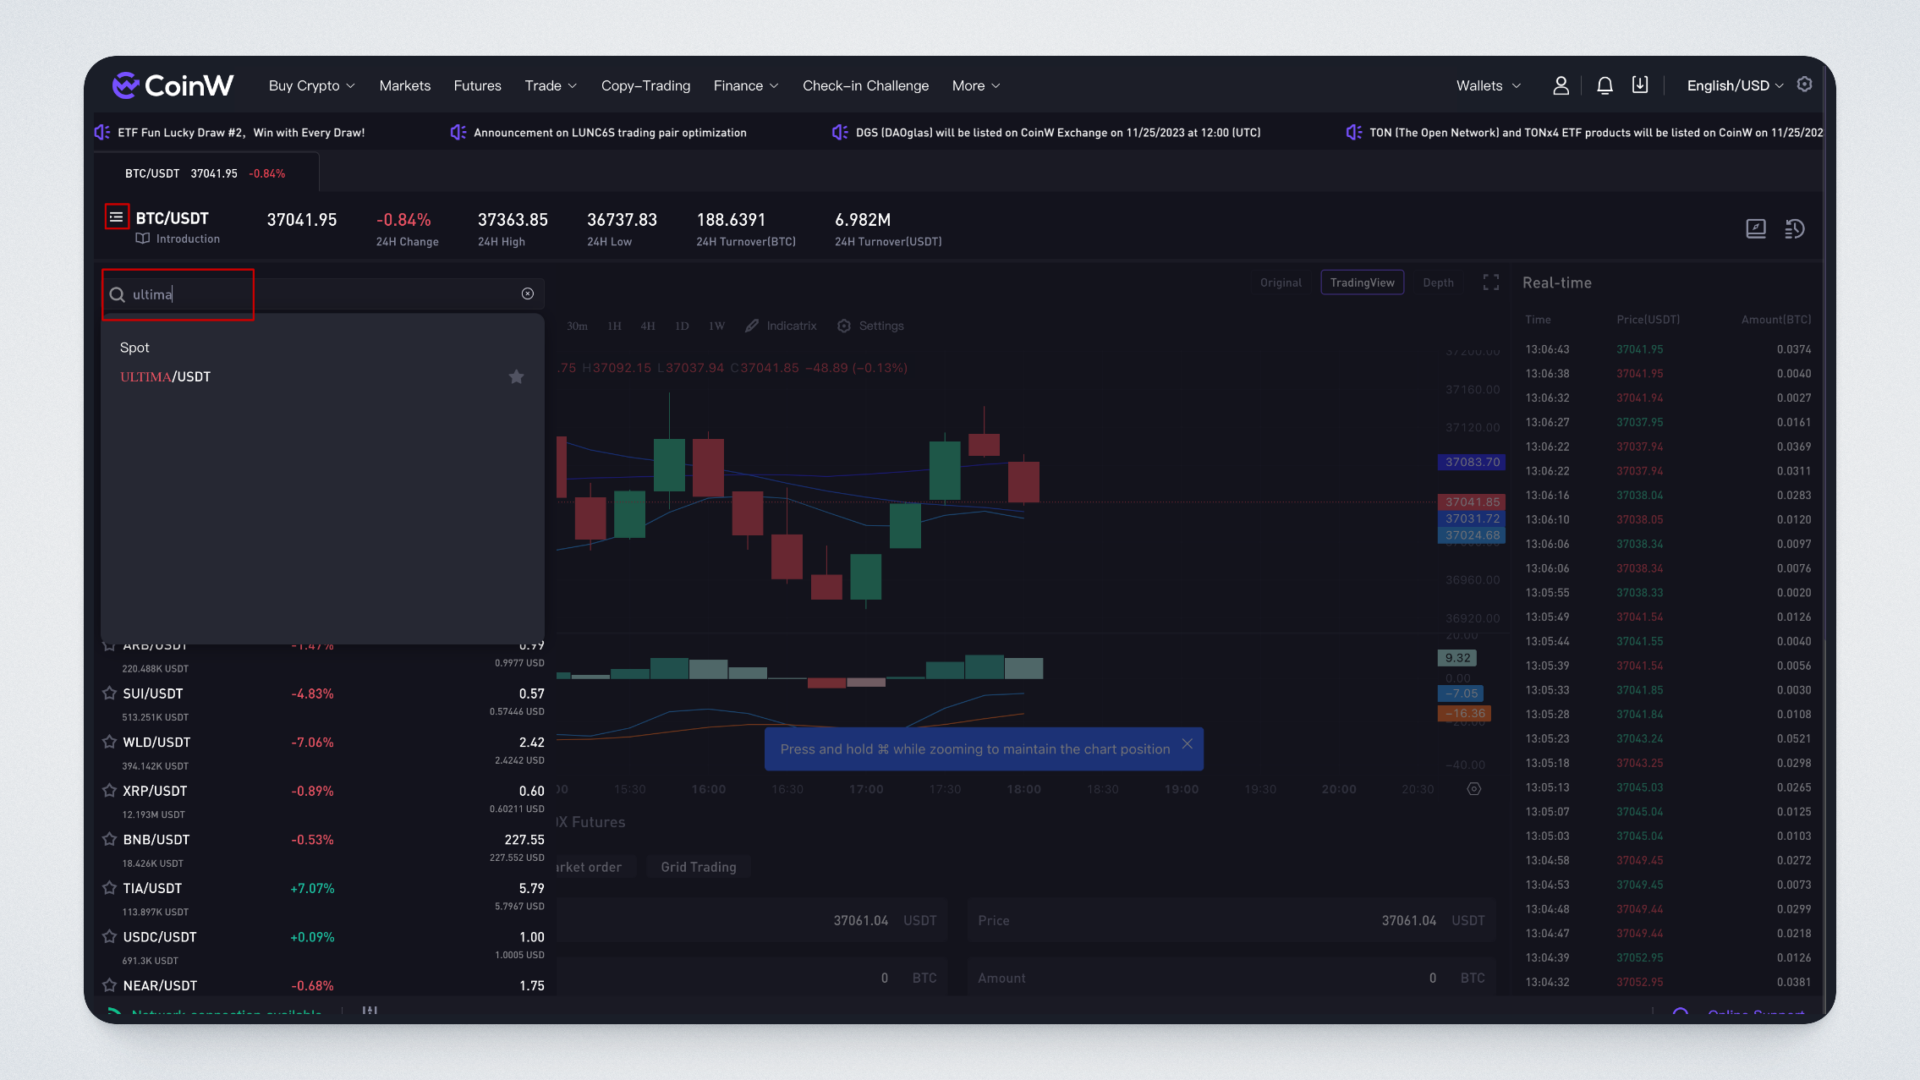Expand the English/USD language selector
This screenshot has width=1920, height=1080.
pyautogui.click(x=1734, y=86)
